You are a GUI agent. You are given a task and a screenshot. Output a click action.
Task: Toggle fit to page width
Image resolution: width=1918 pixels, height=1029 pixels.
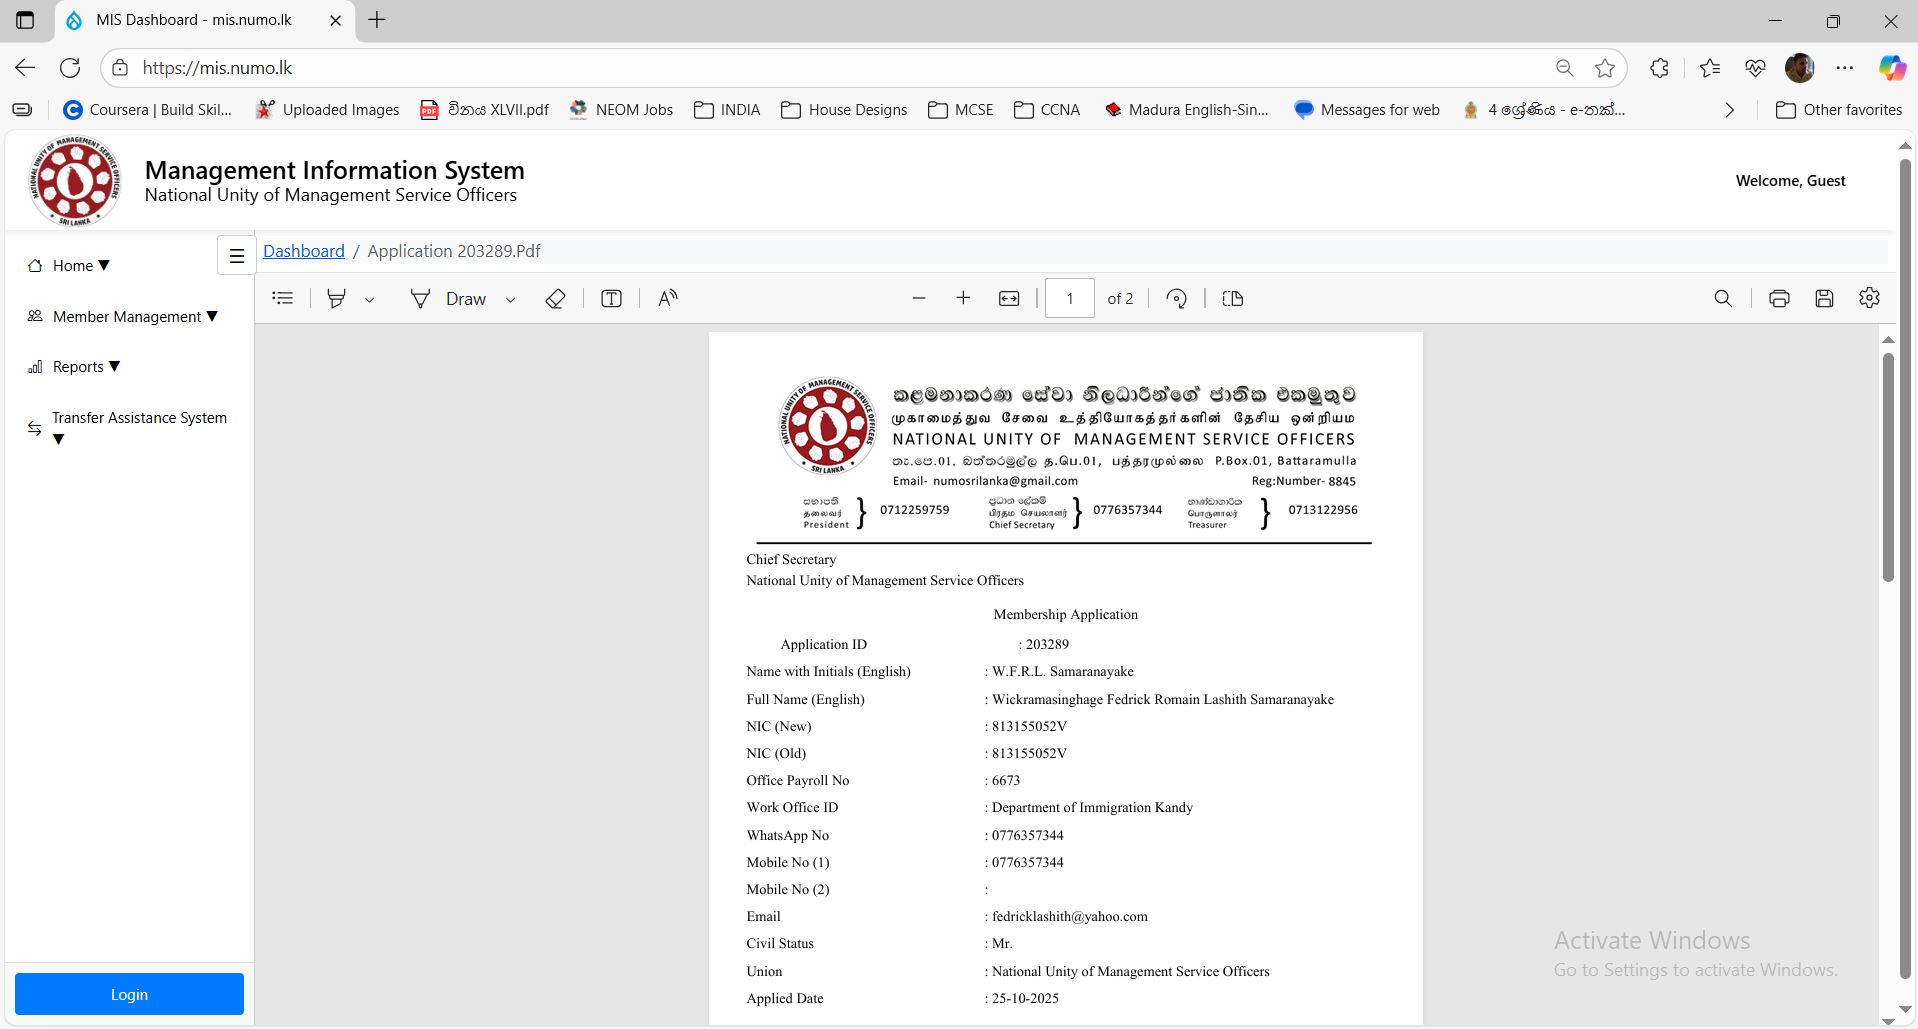[x=1009, y=298]
